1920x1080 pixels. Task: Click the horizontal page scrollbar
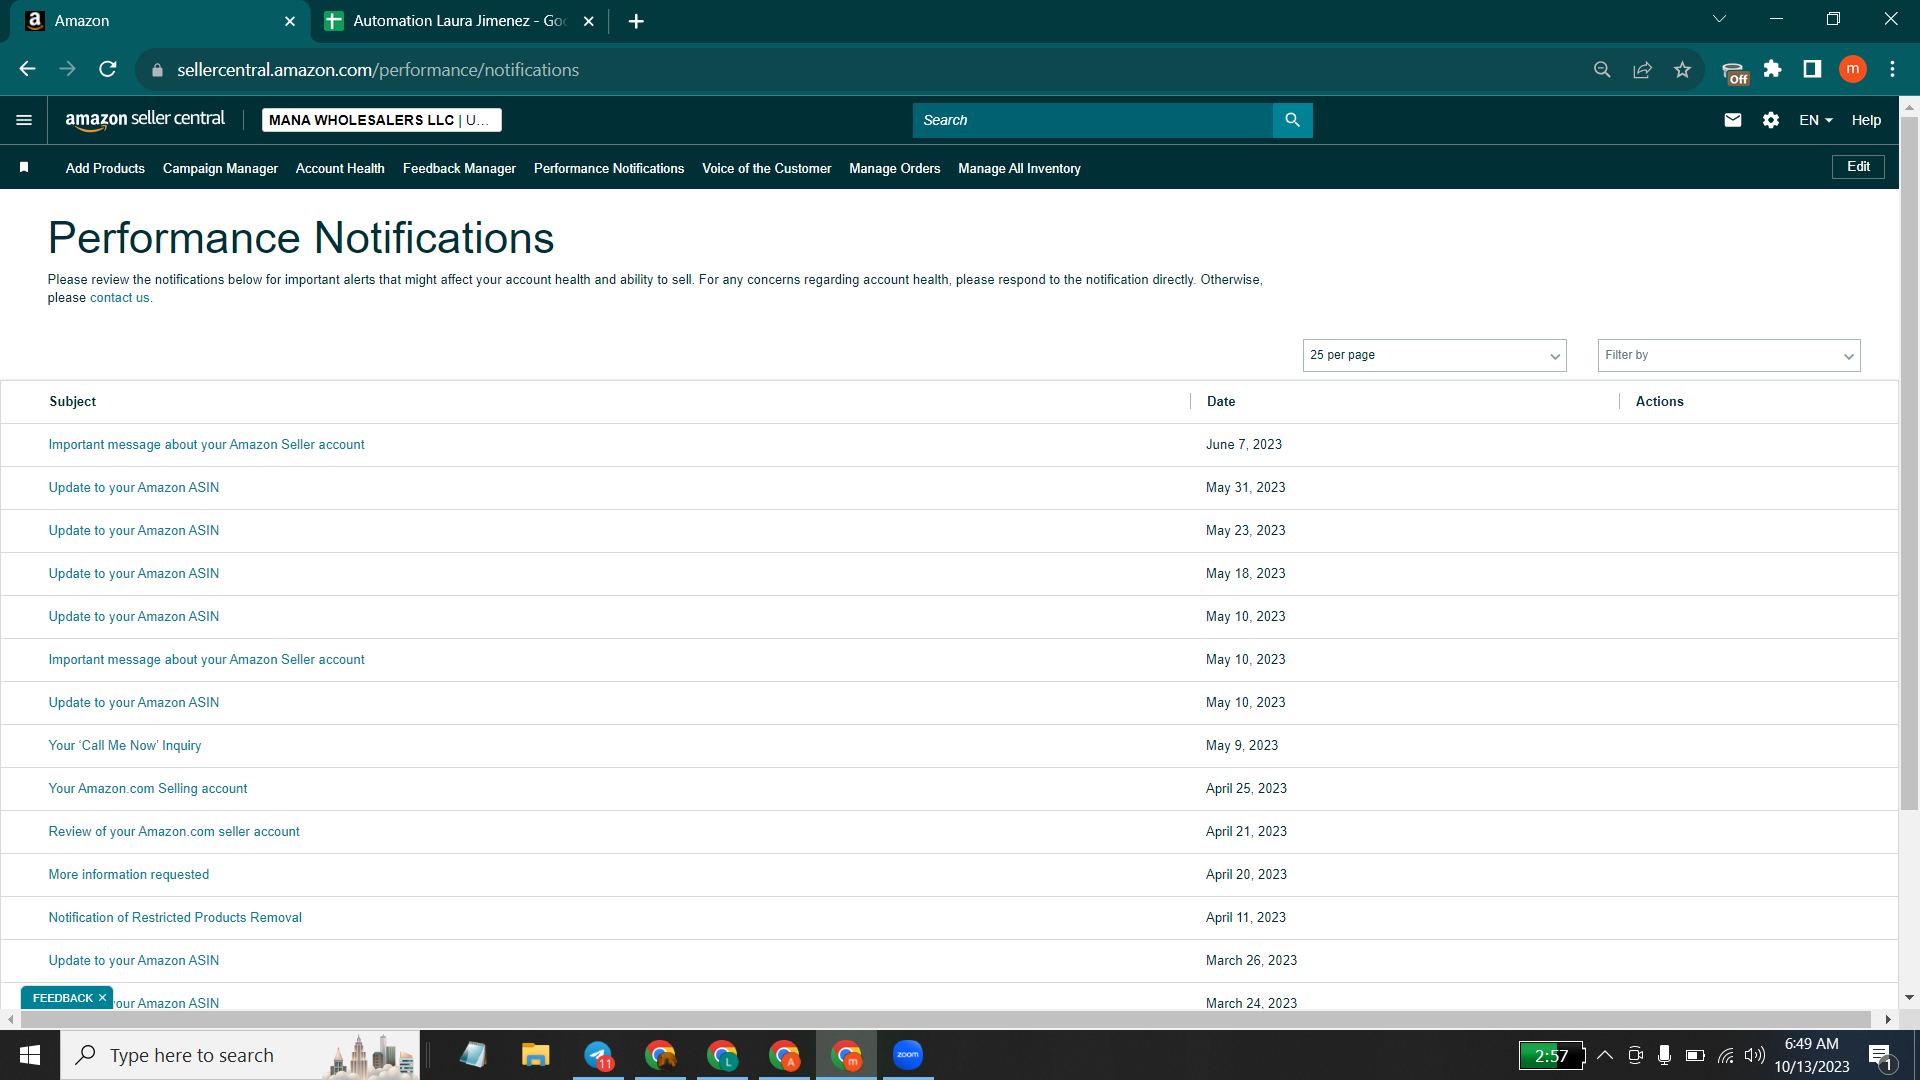pyautogui.click(x=945, y=1019)
